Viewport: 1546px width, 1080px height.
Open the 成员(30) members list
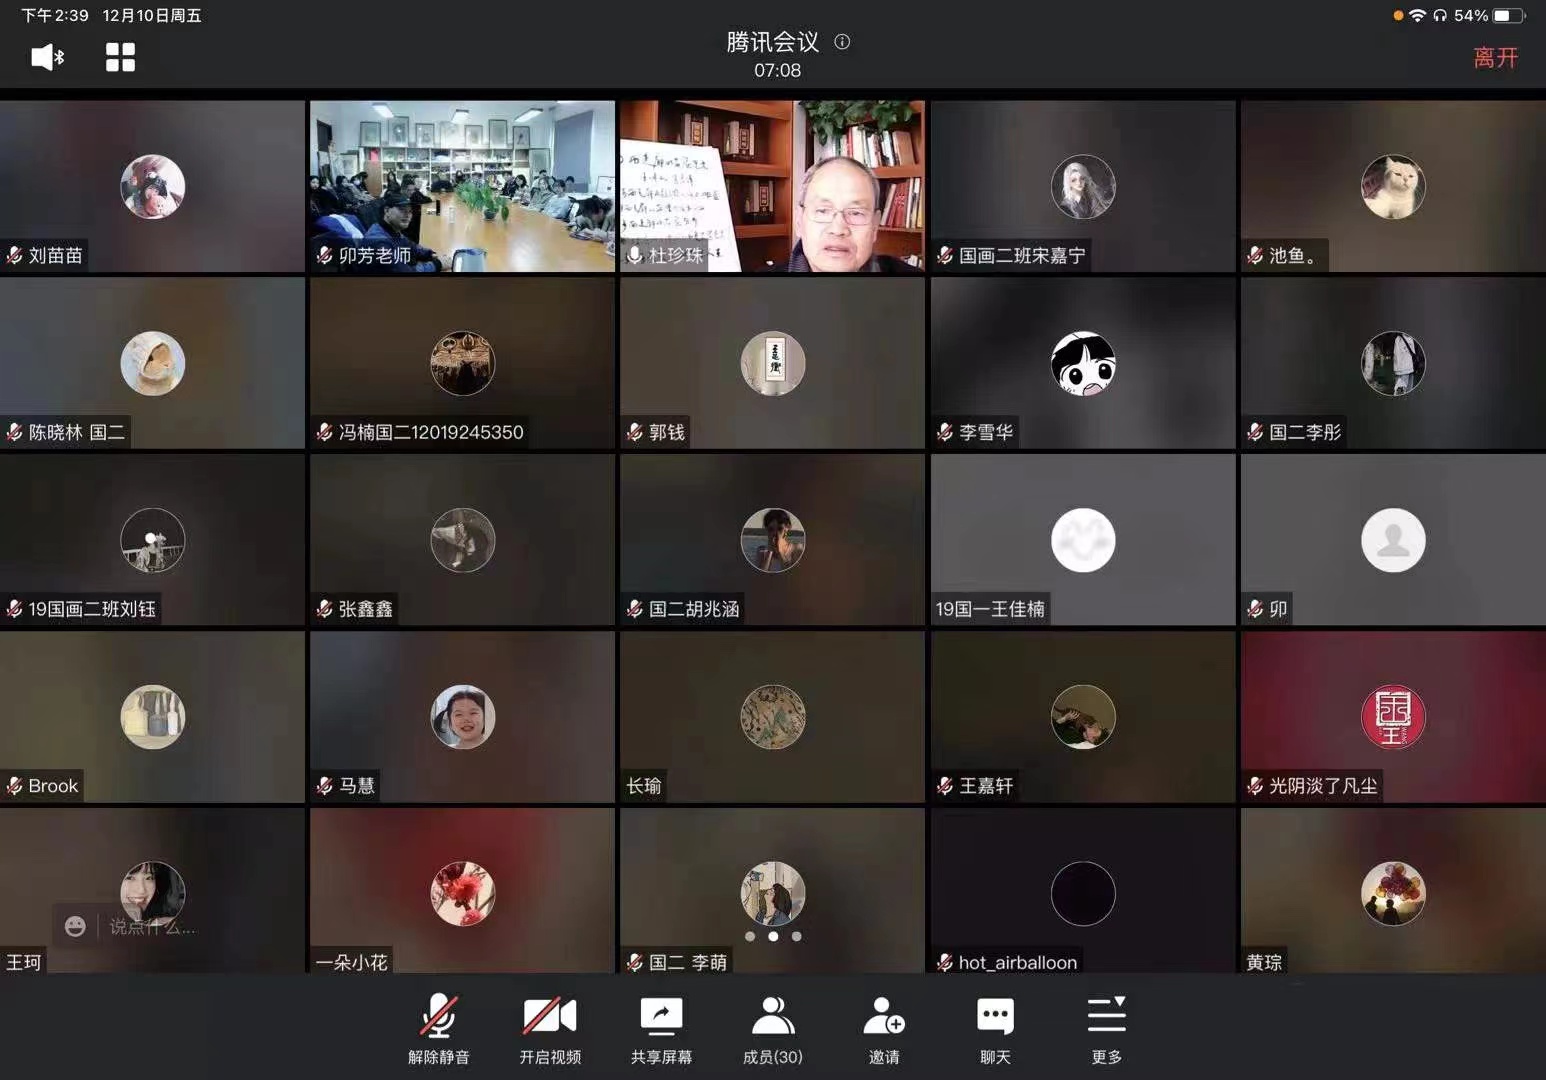(772, 1030)
